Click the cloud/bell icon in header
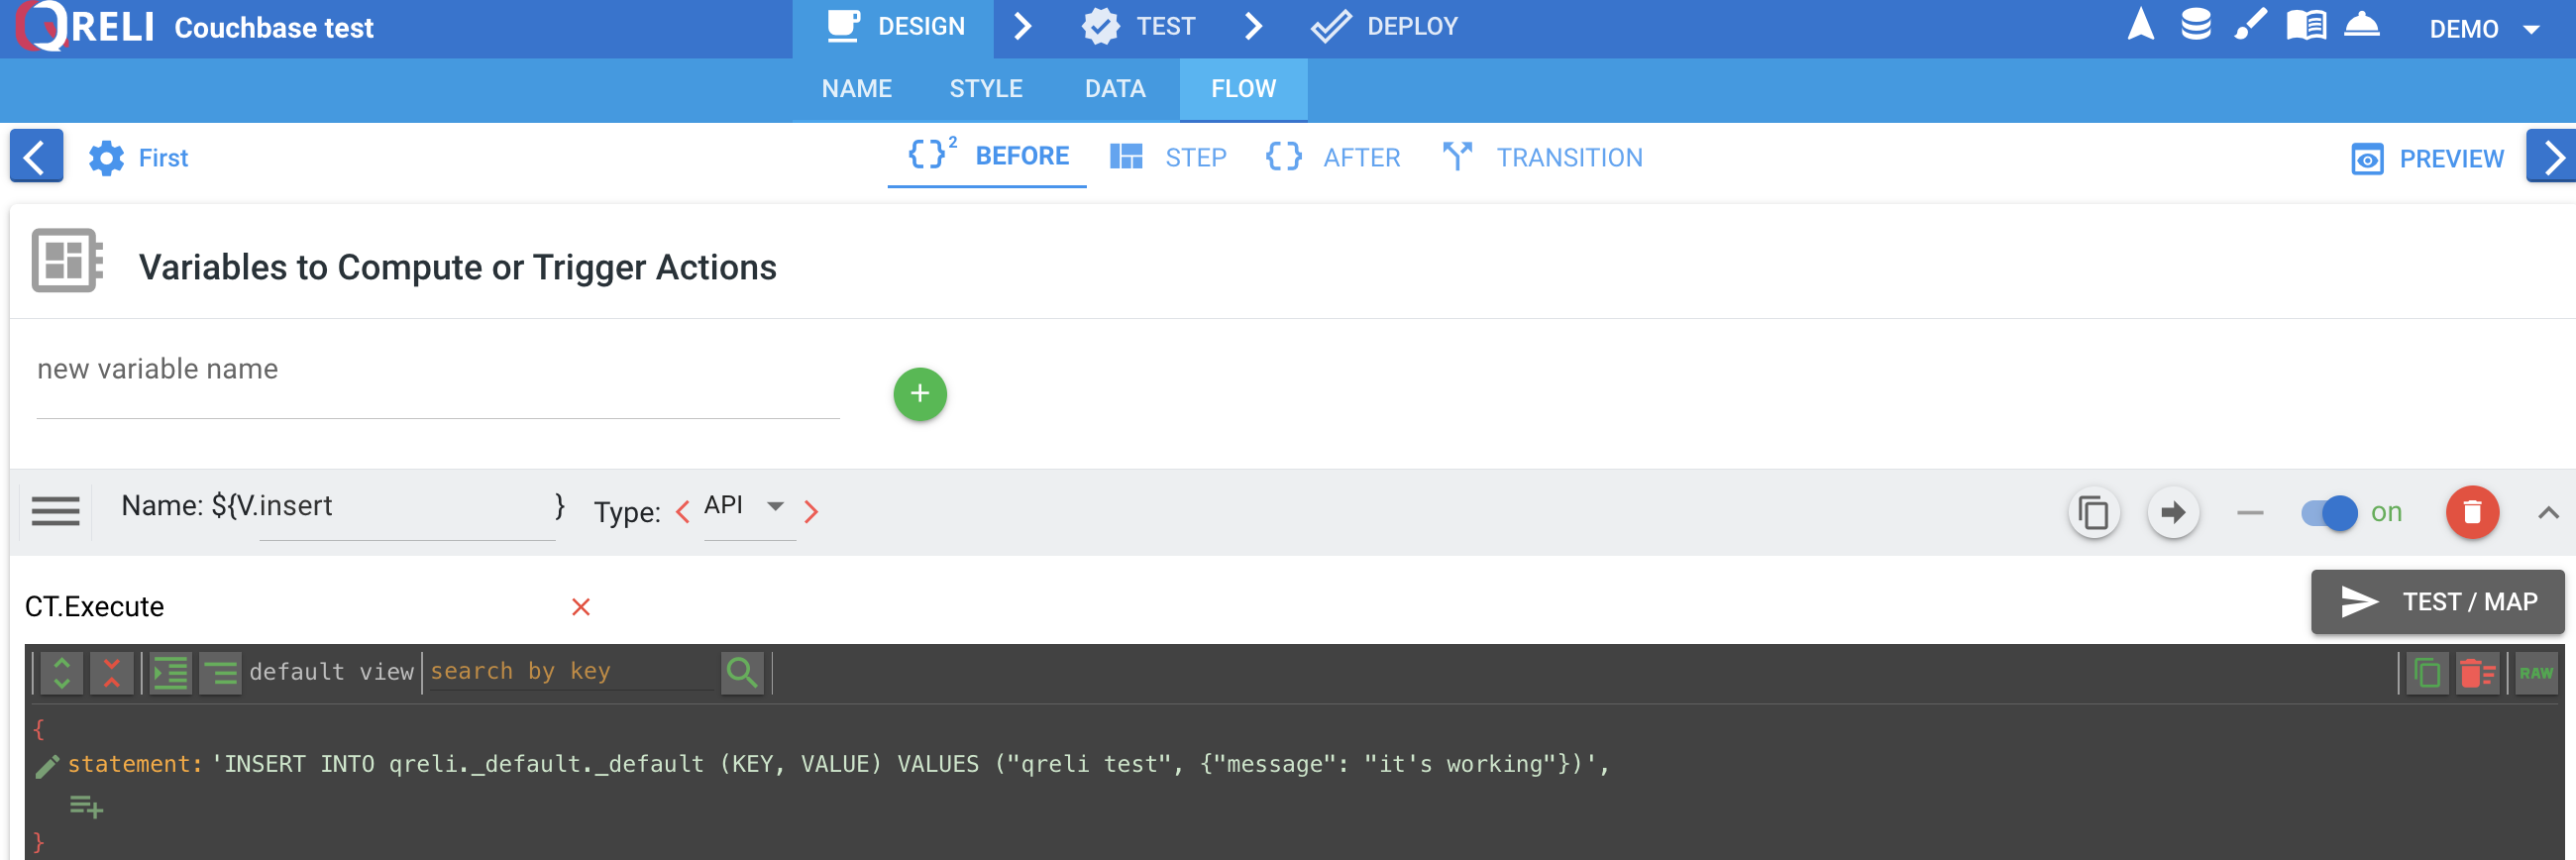Image resolution: width=2576 pixels, height=860 pixels. pos(2362,24)
